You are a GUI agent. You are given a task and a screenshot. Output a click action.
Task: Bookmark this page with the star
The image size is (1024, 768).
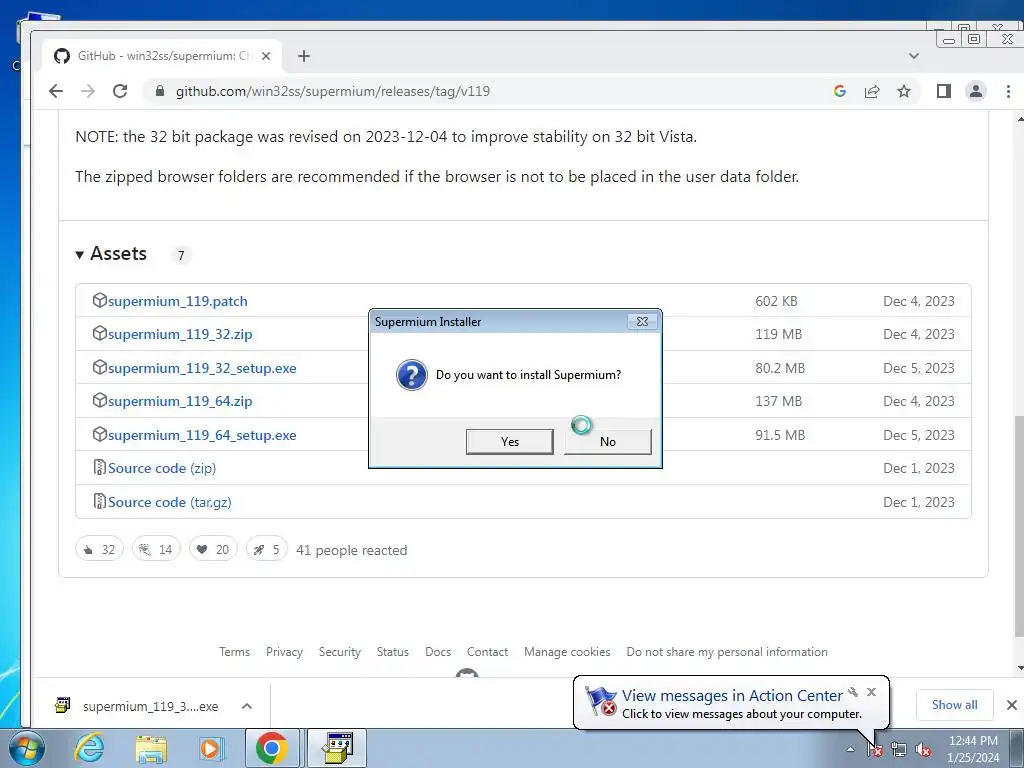(x=904, y=91)
